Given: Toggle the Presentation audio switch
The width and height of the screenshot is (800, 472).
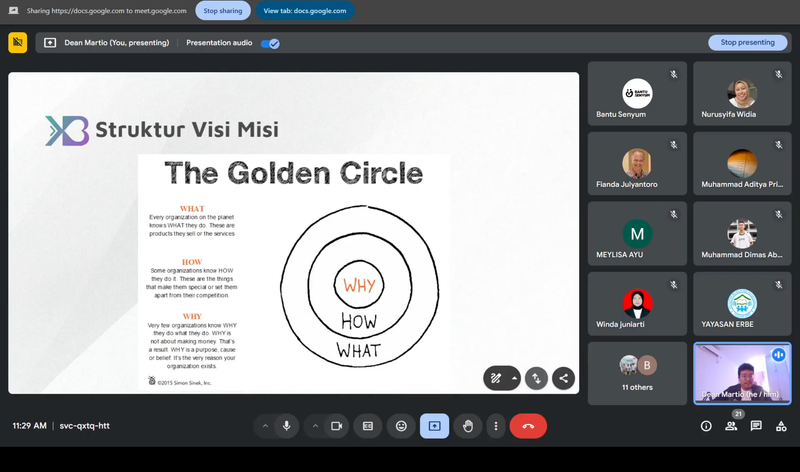Looking at the screenshot, I should click(270, 43).
